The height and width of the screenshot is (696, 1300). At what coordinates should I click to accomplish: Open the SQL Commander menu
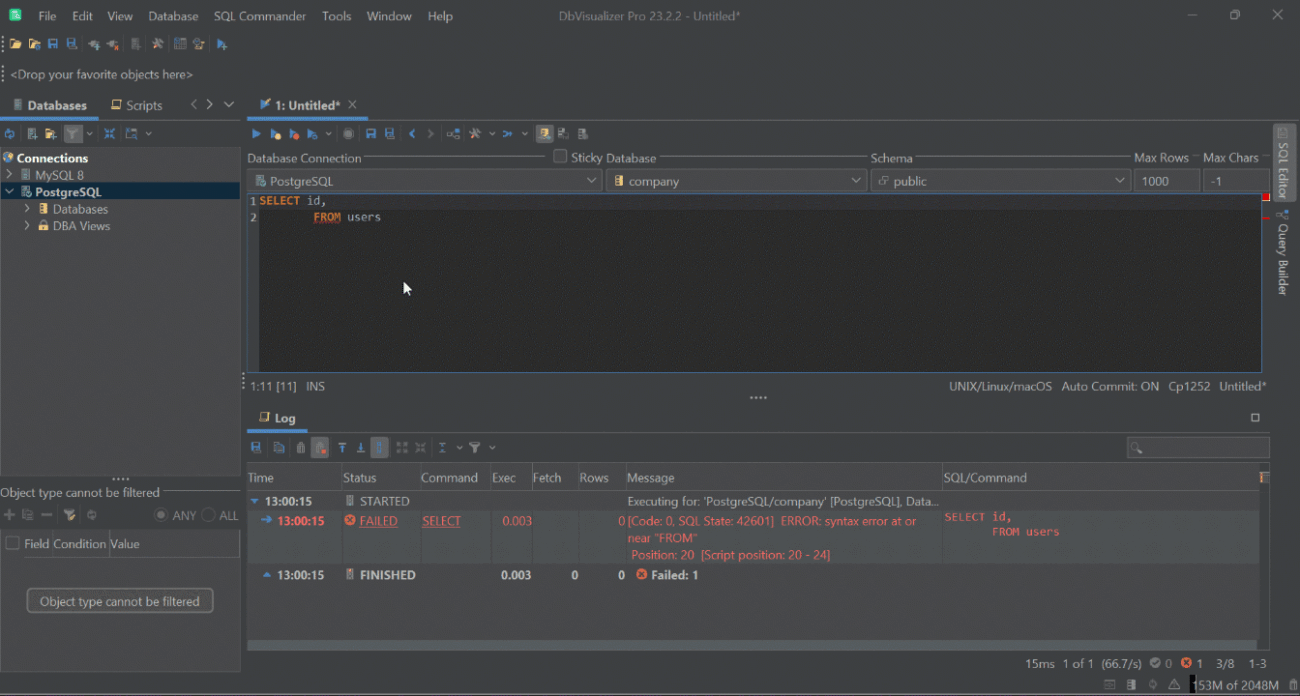pos(259,15)
